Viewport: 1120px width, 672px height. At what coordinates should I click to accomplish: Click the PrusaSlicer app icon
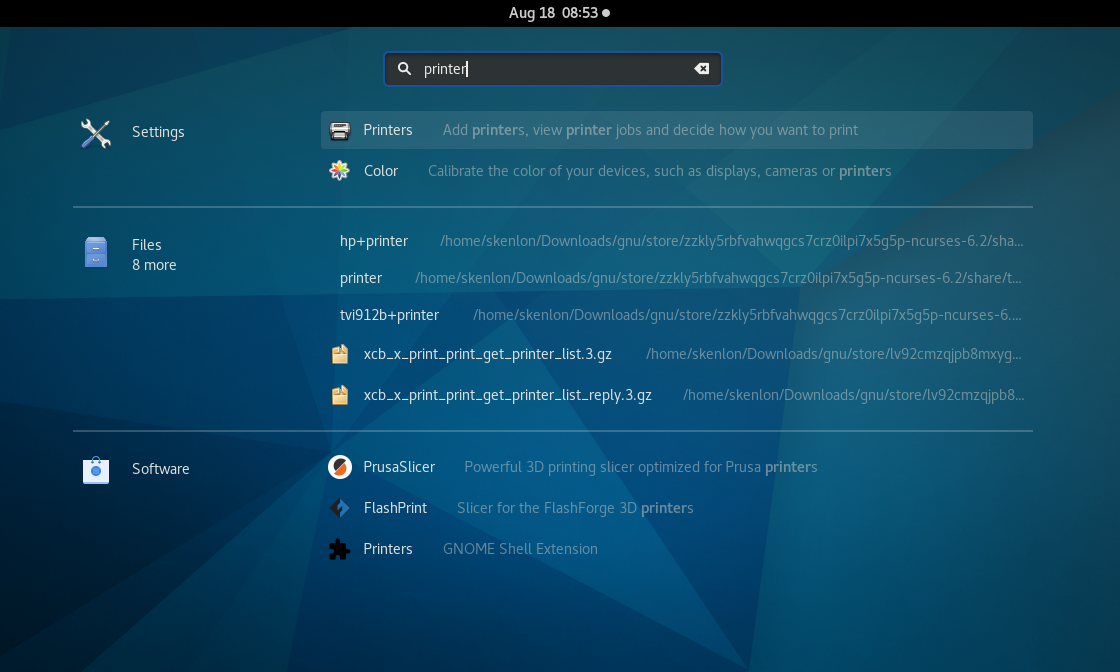[x=340, y=467]
